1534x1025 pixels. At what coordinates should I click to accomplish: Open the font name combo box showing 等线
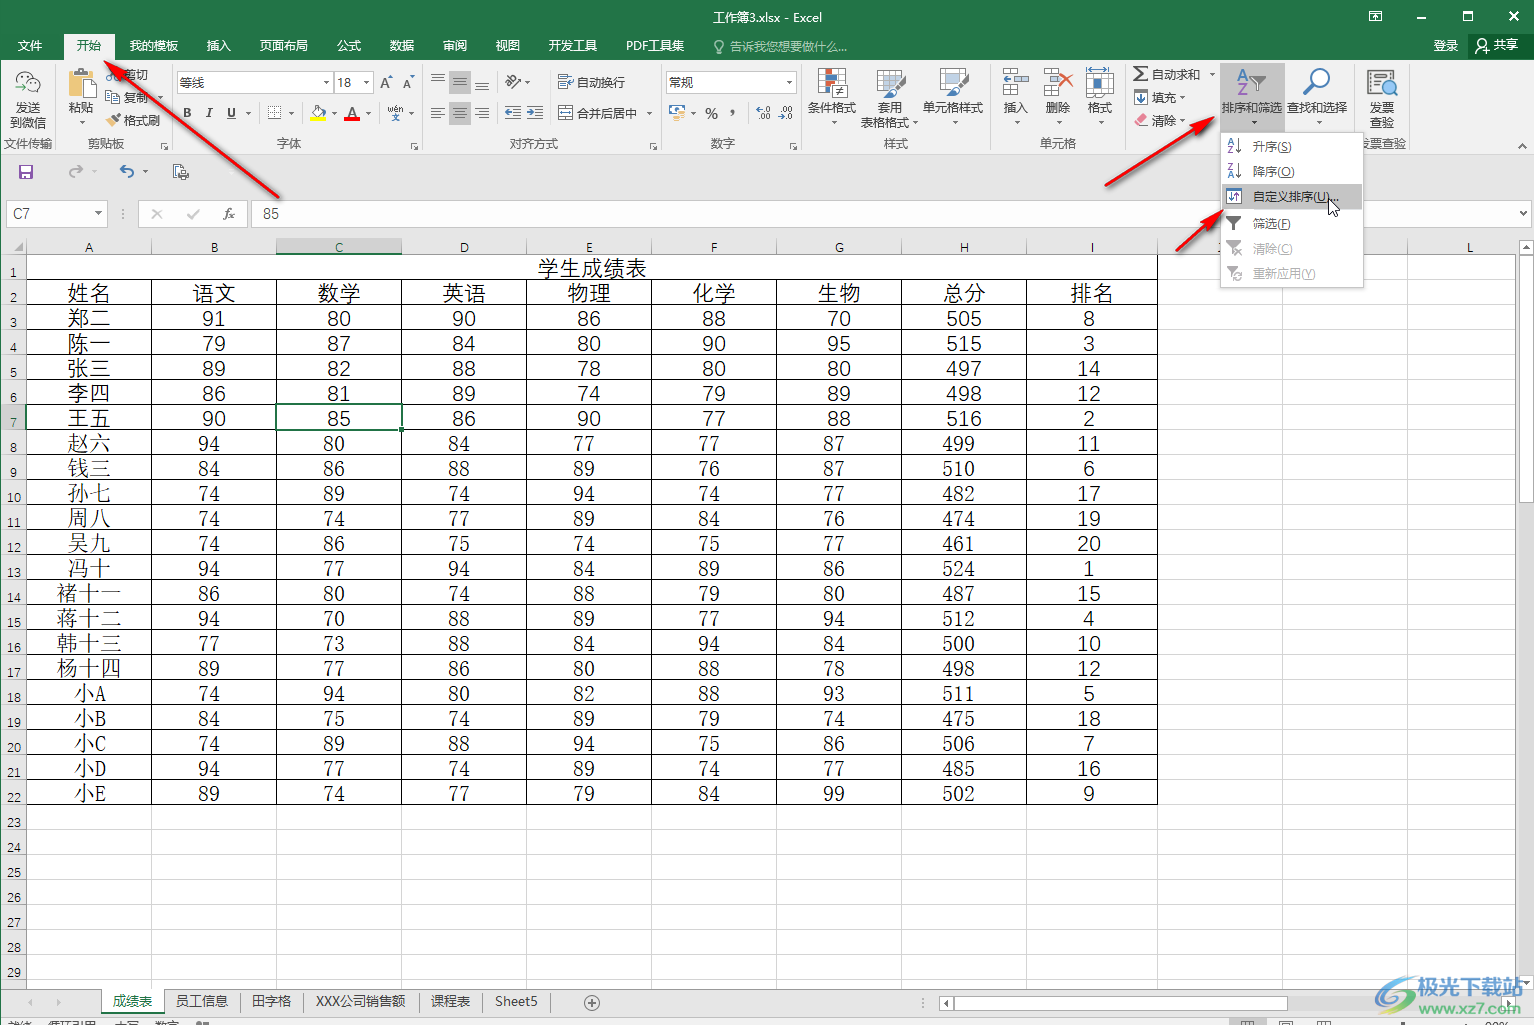[x=254, y=82]
